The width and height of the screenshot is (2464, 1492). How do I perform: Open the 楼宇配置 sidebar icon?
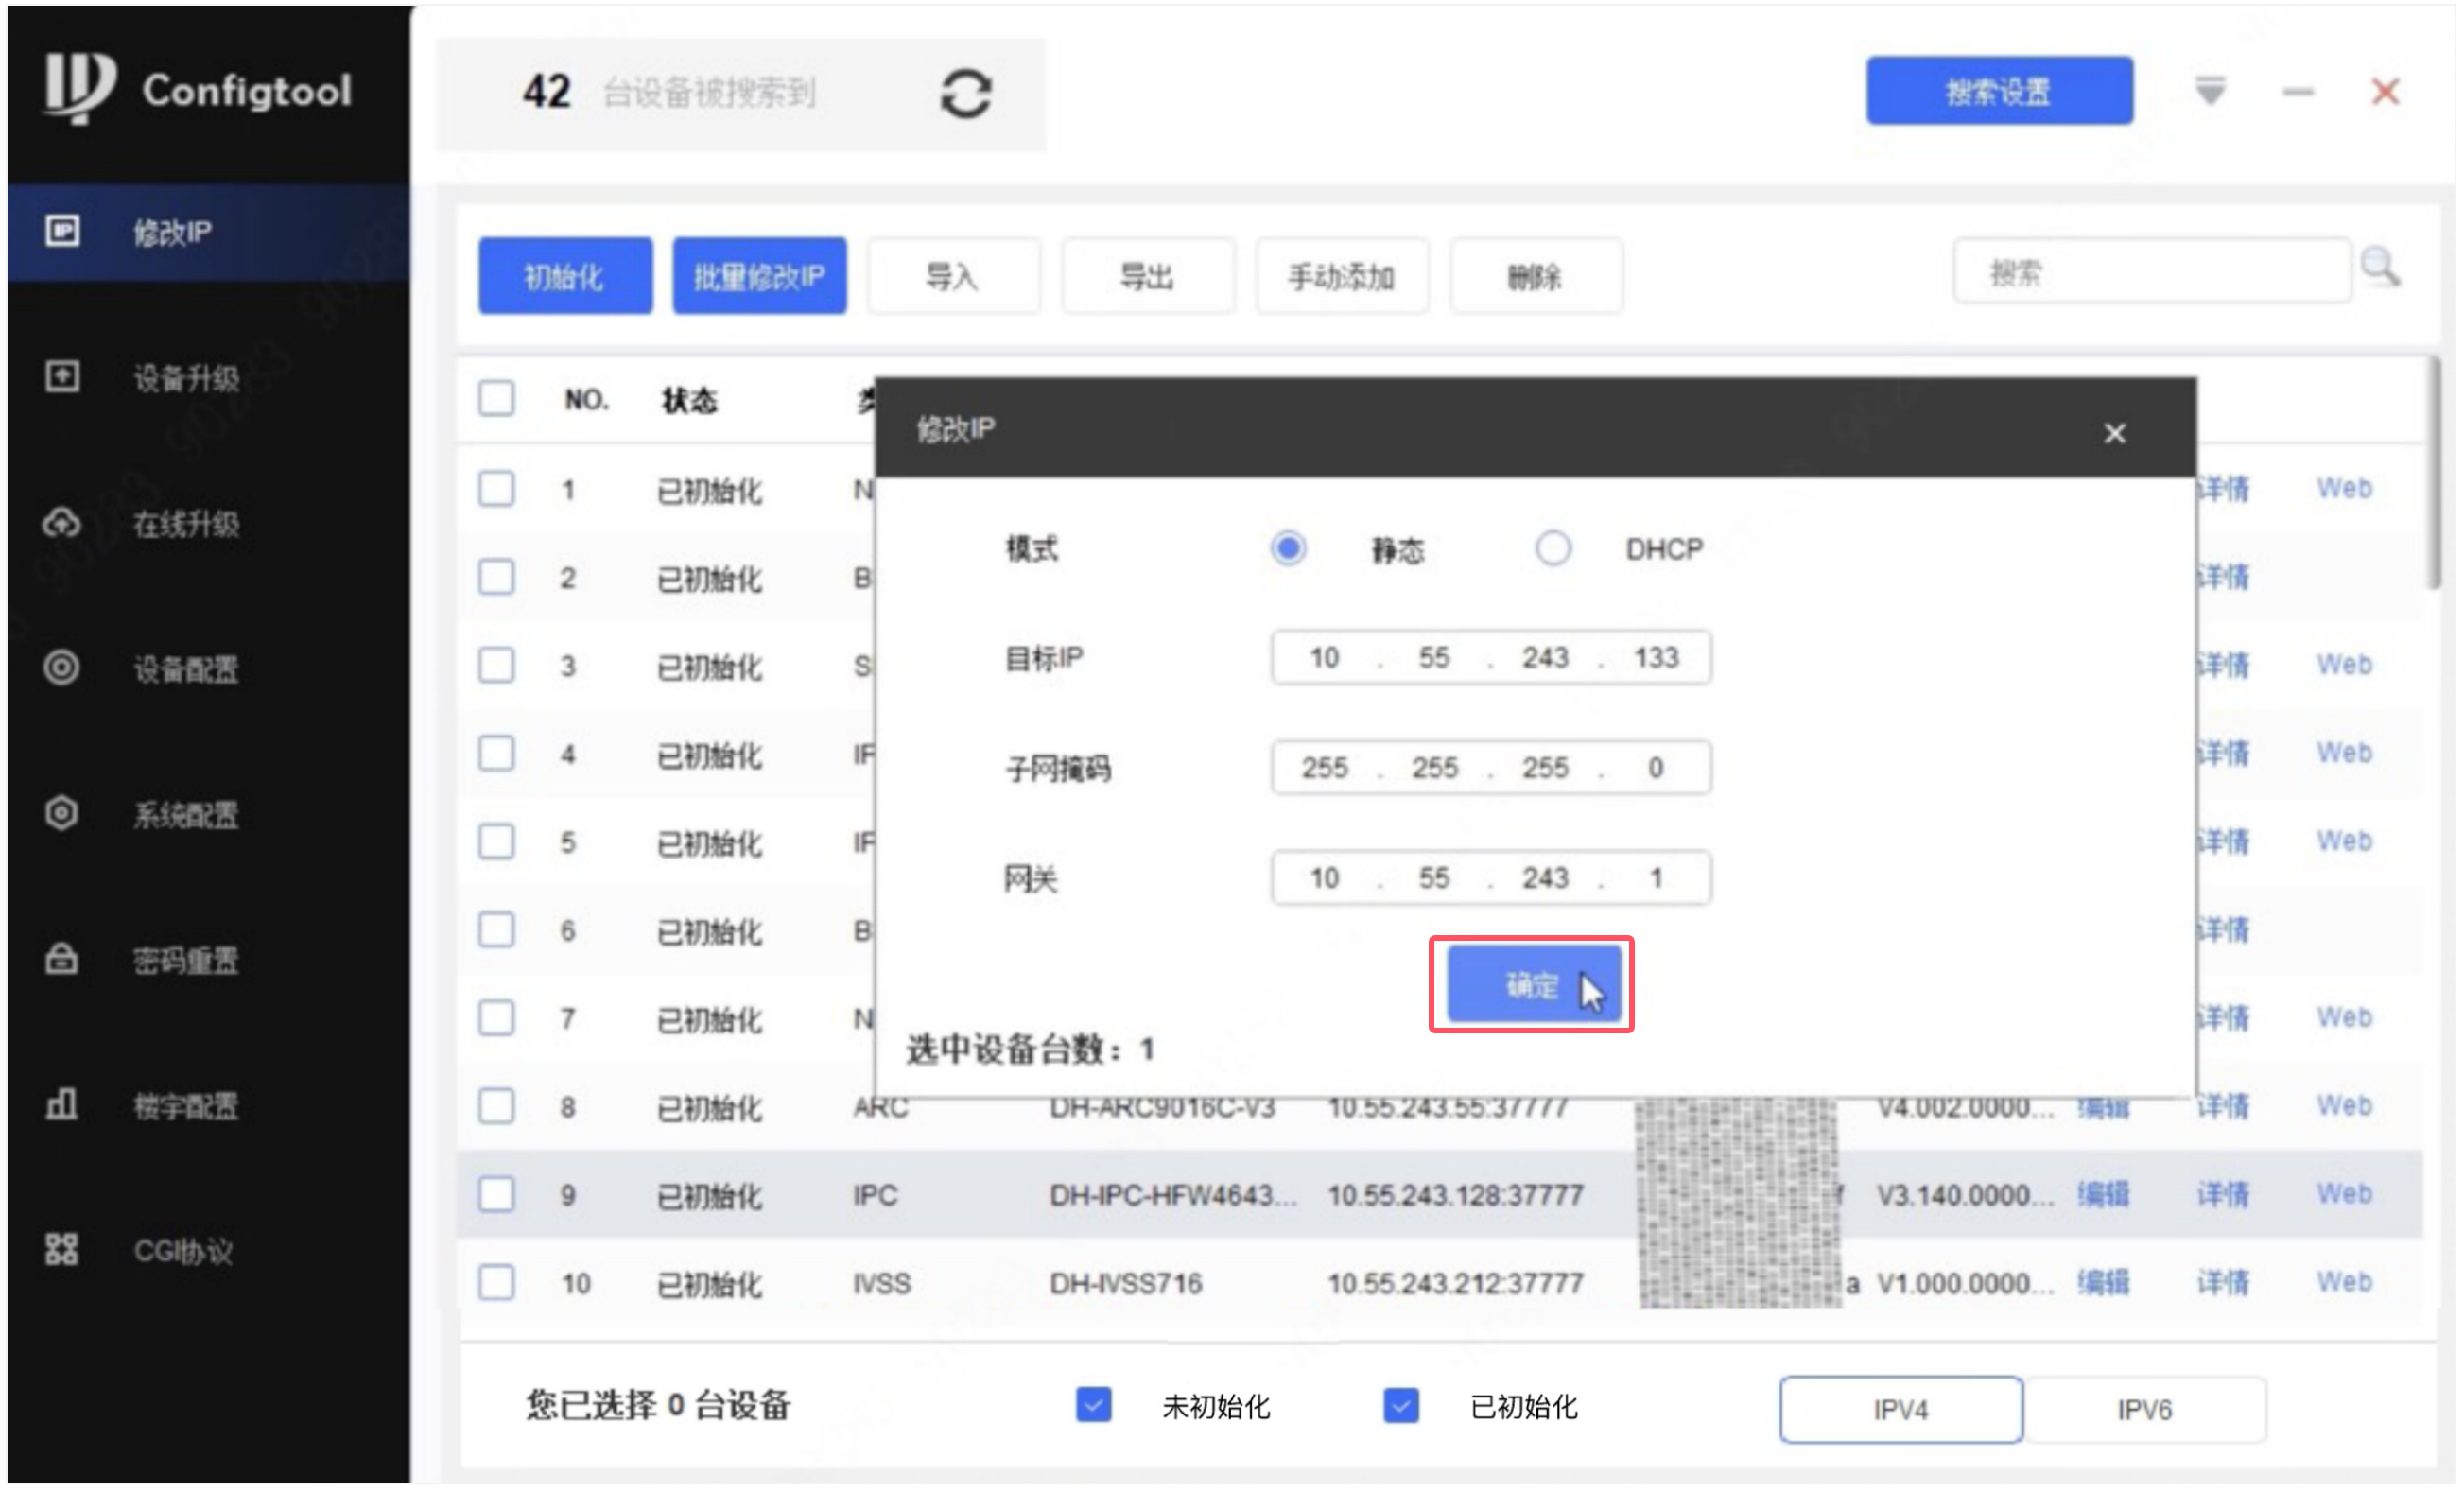coord(62,1104)
